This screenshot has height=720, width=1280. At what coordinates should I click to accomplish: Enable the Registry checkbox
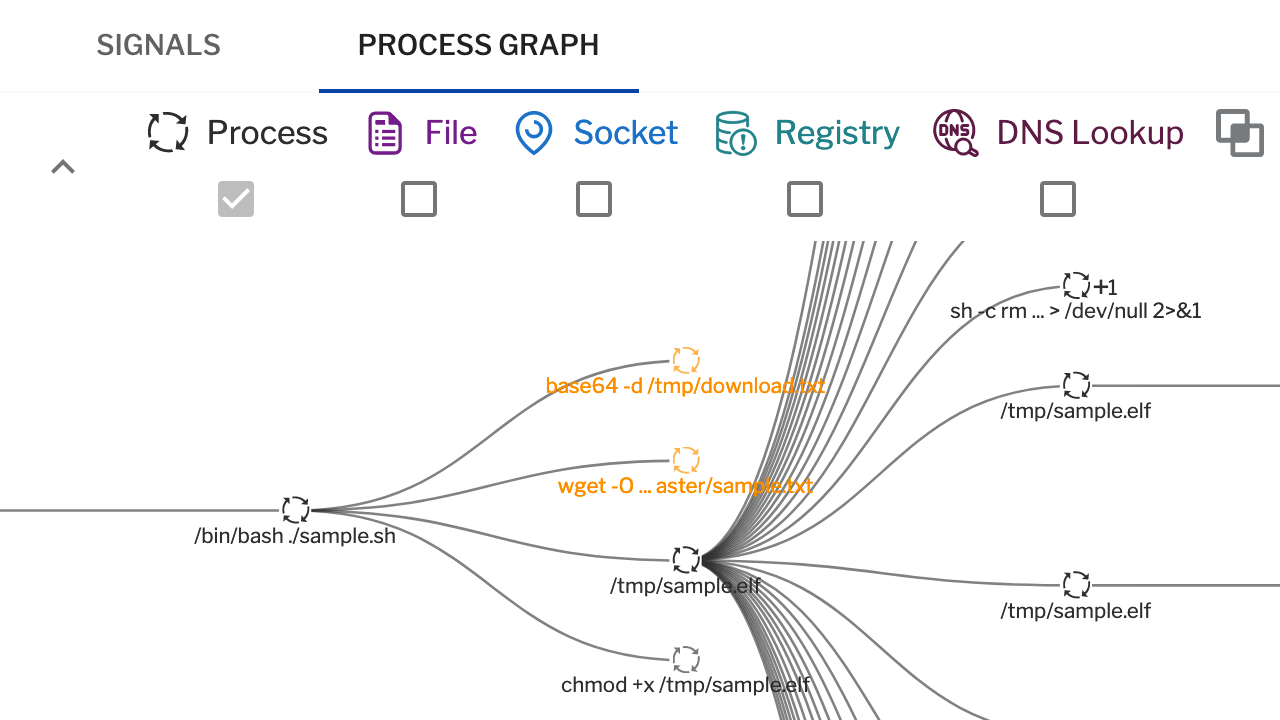pyautogui.click(x=805, y=199)
